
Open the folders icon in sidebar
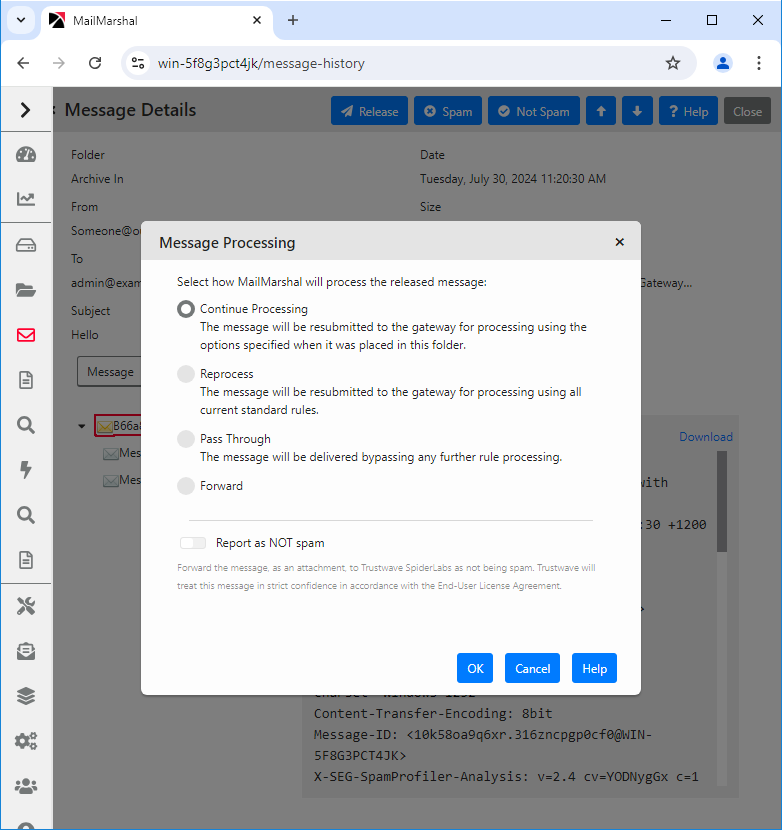(26, 290)
